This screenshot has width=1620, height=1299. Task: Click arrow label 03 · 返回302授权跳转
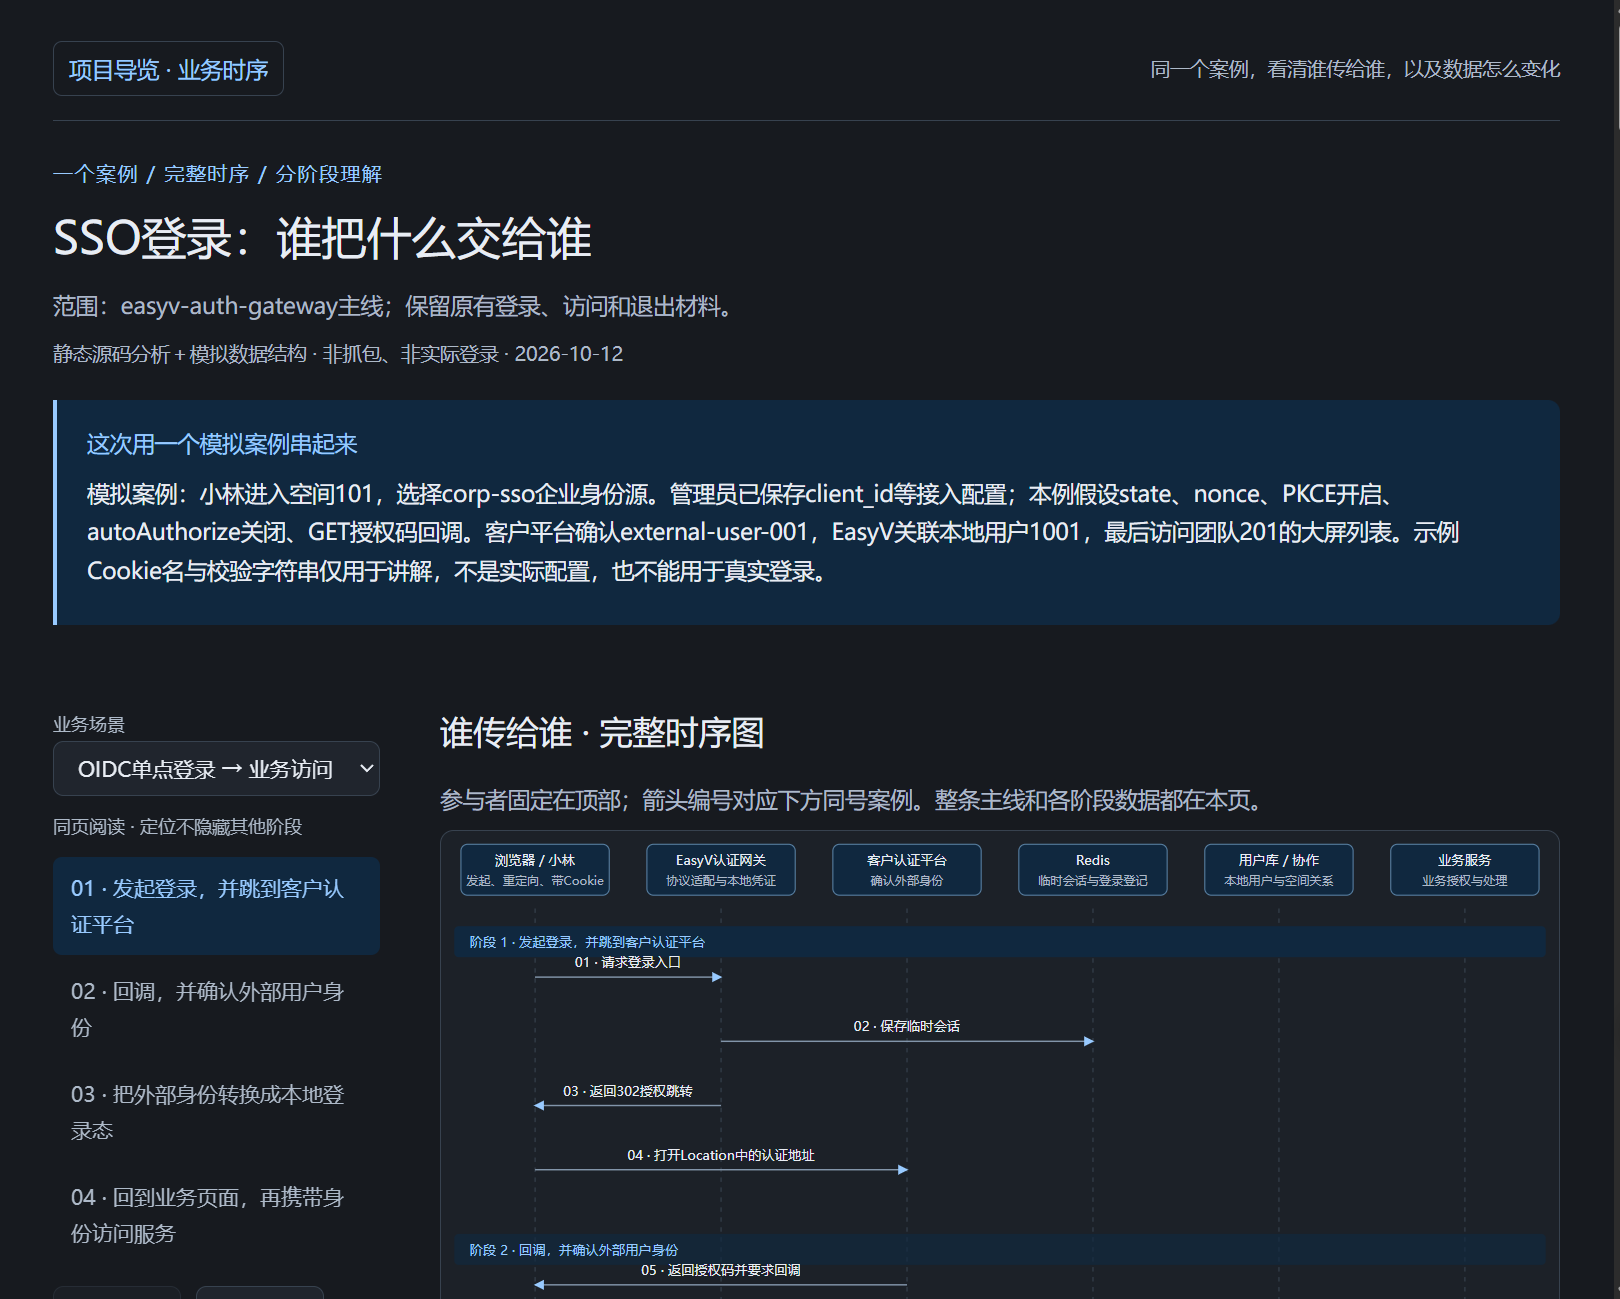click(x=628, y=1091)
